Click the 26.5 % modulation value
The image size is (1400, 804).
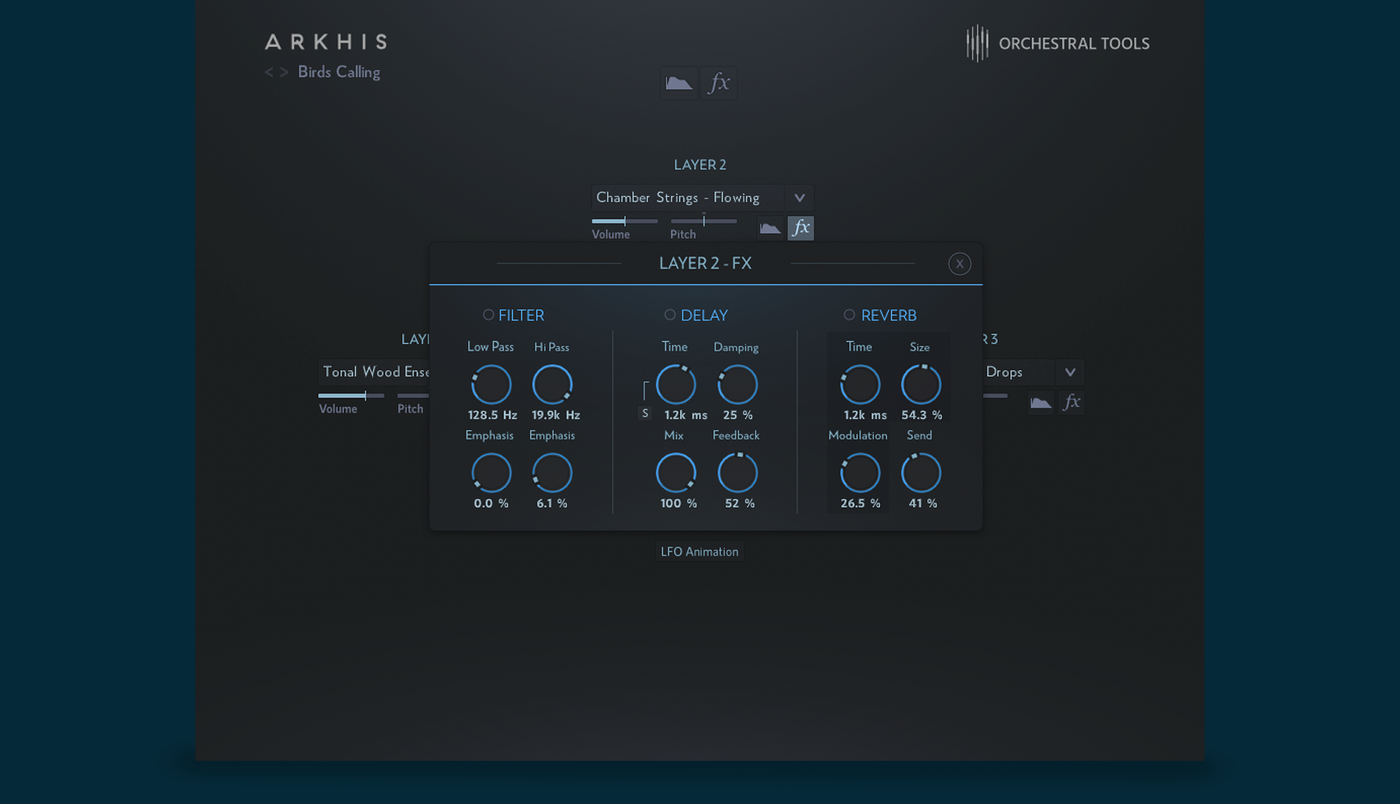pos(860,503)
